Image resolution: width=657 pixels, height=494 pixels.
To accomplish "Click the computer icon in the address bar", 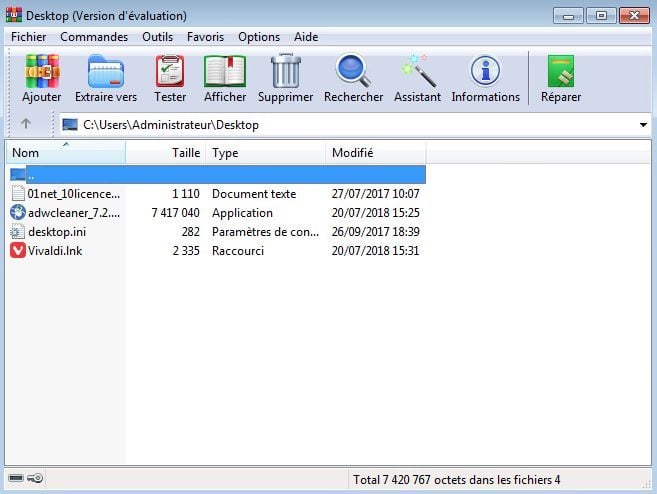I will [x=70, y=124].
